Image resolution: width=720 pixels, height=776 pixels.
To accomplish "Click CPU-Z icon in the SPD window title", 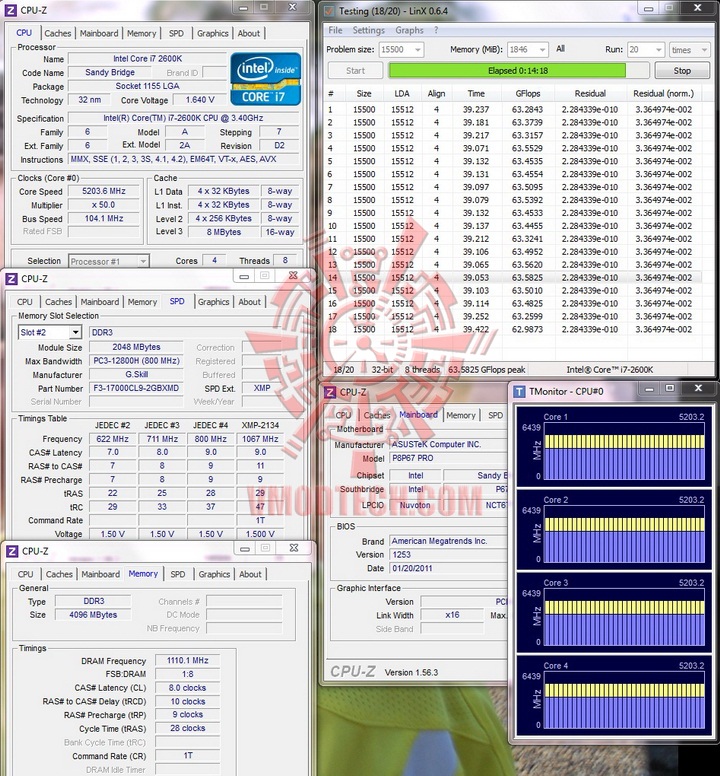I will [11, 279].
